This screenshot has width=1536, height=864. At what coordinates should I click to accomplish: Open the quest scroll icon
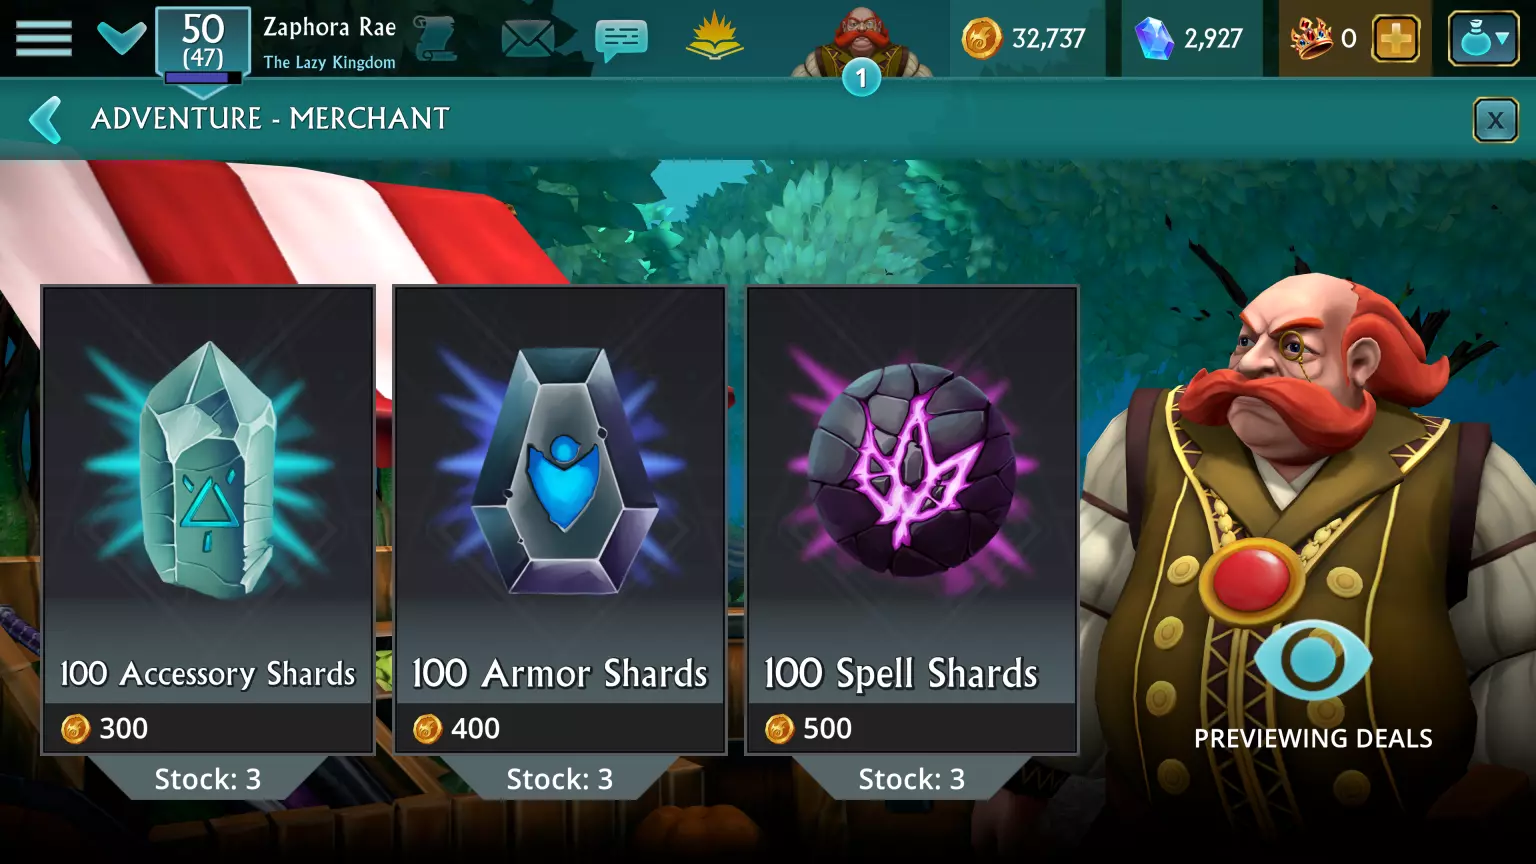tap(436, 38)
